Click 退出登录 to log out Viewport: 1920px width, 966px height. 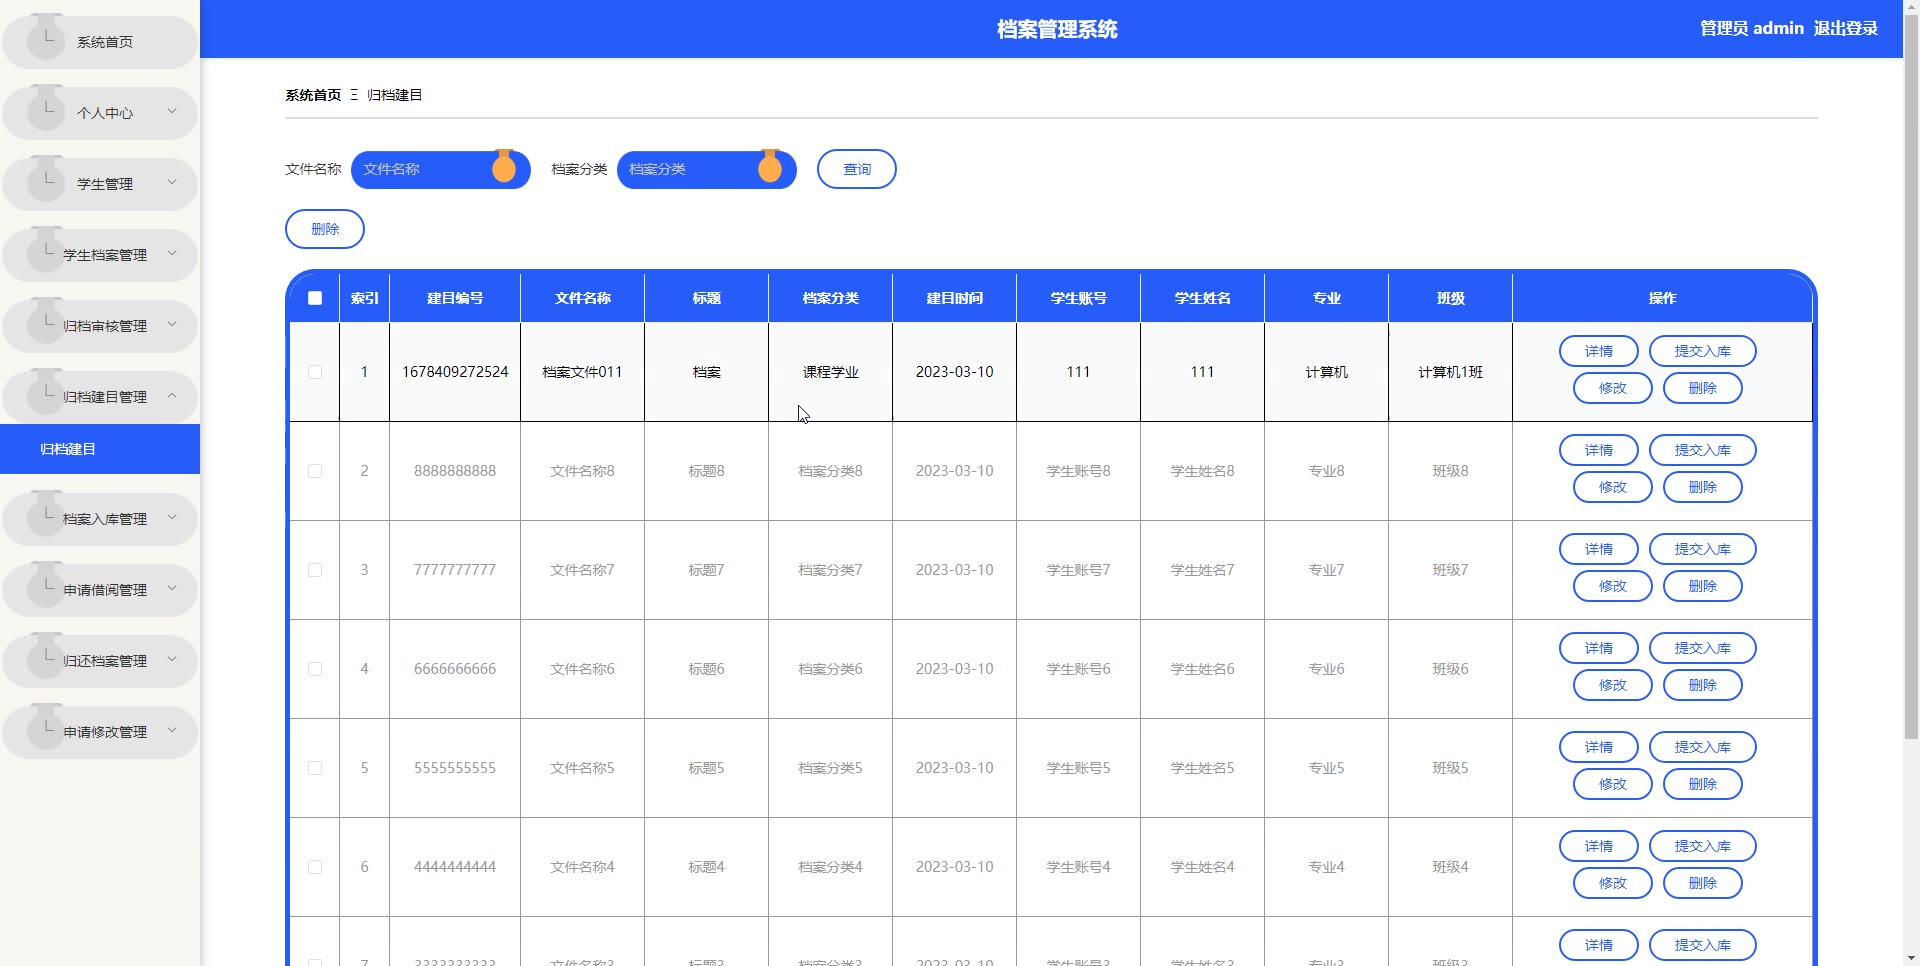click(x=1845, y=28)
